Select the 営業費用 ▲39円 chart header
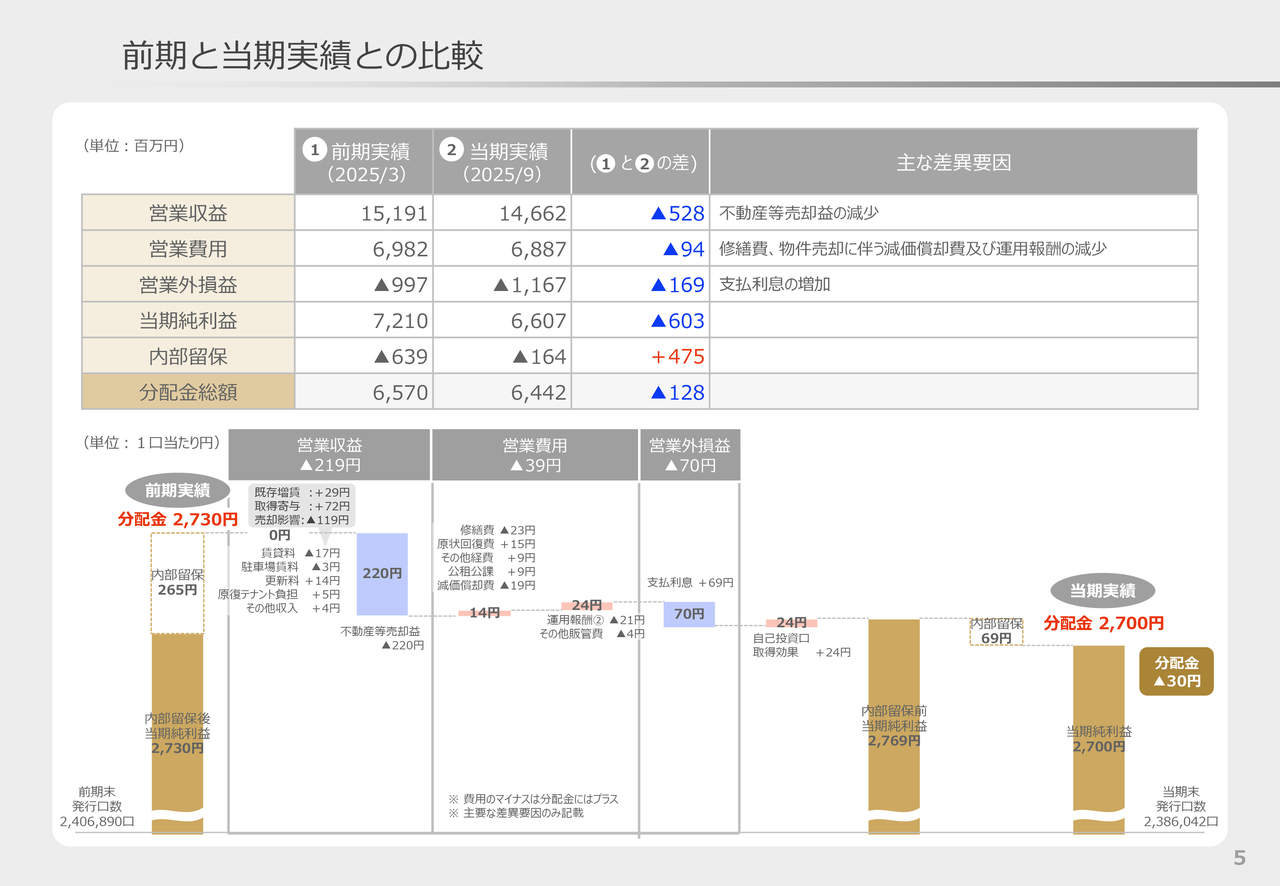The image size is (1280, 886). [x=534, y=455]
